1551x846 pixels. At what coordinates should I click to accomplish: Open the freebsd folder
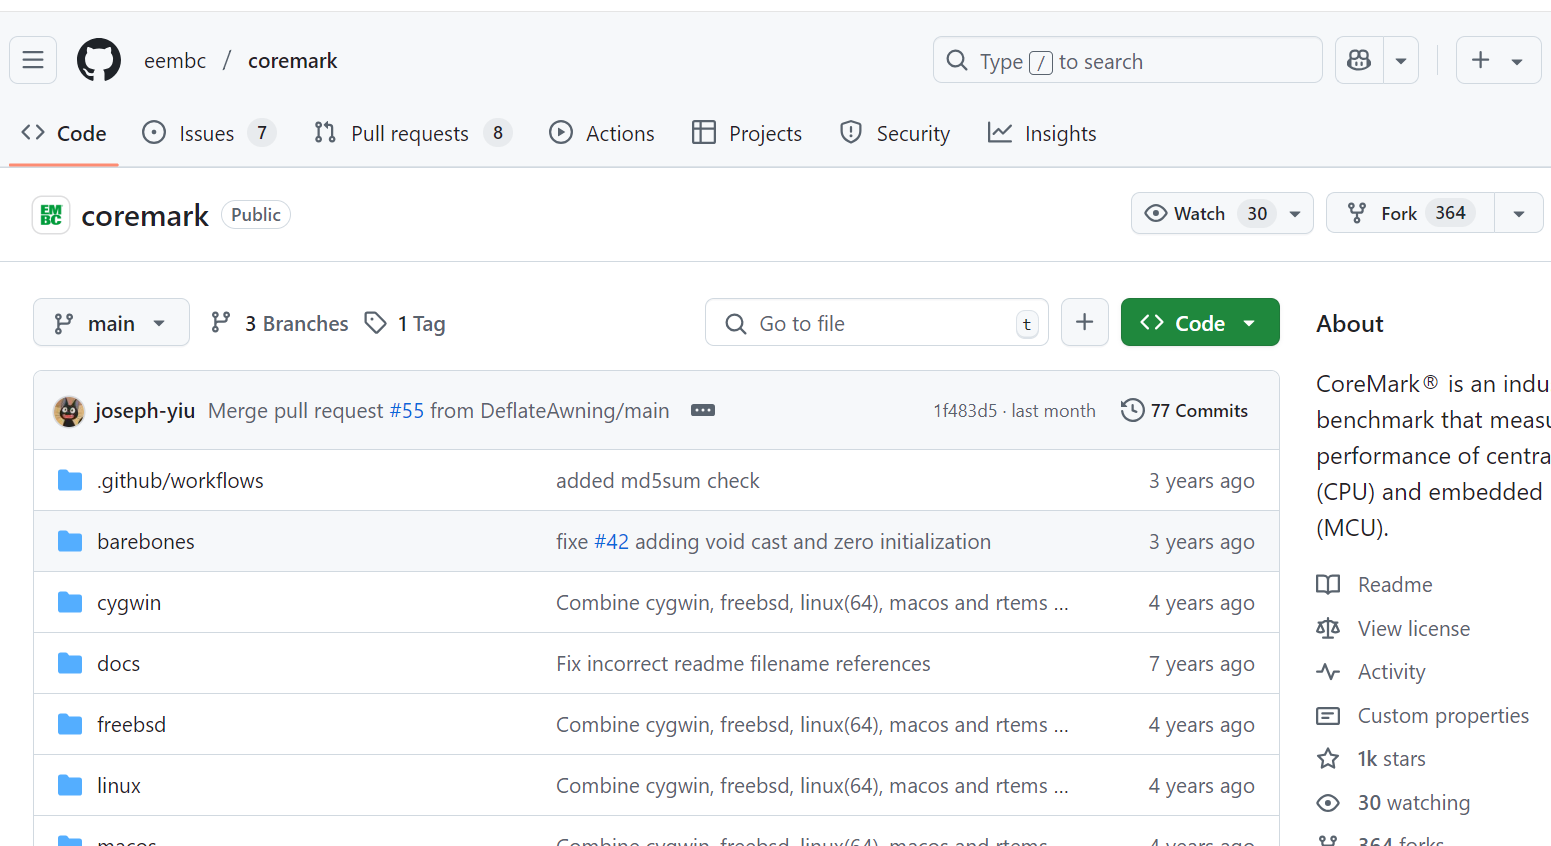coord(131,725)
